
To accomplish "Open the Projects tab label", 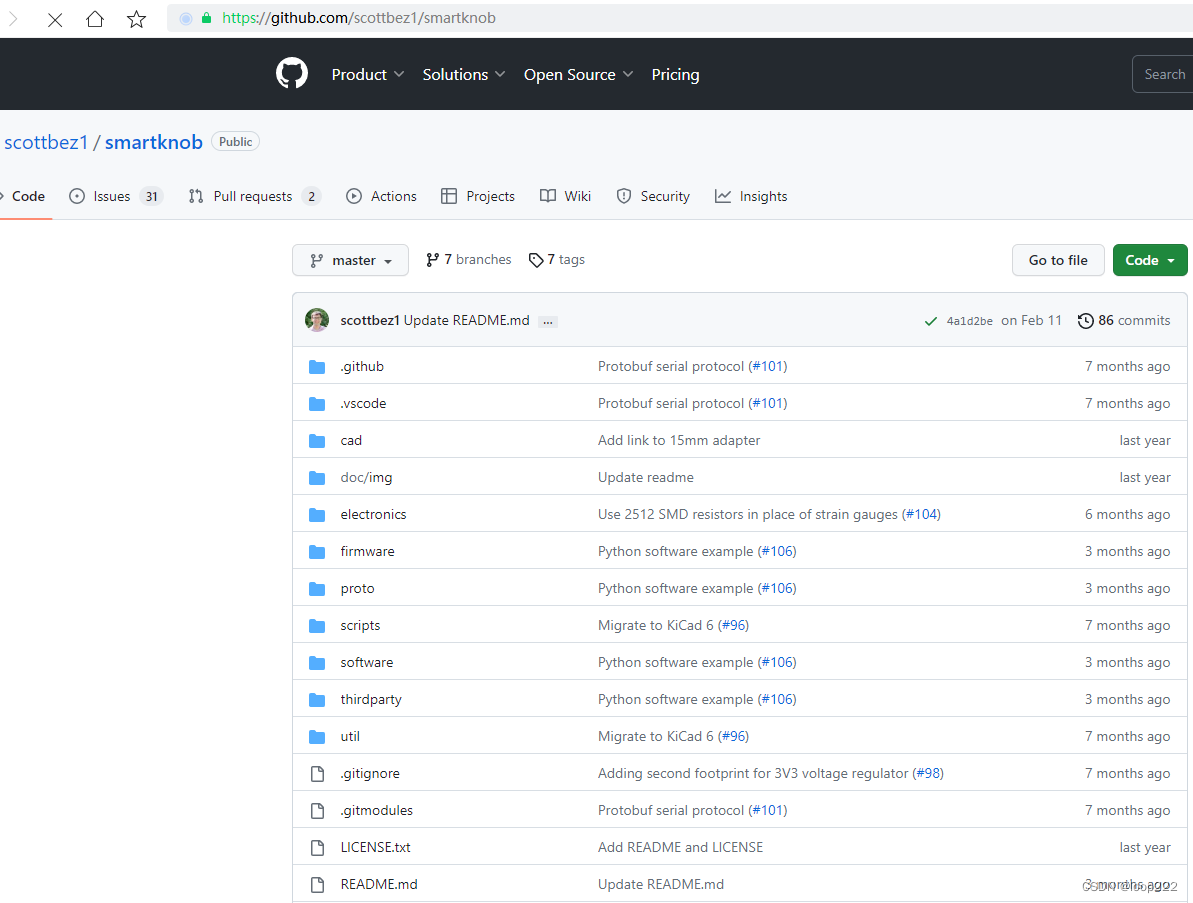I will pos(490,196).
